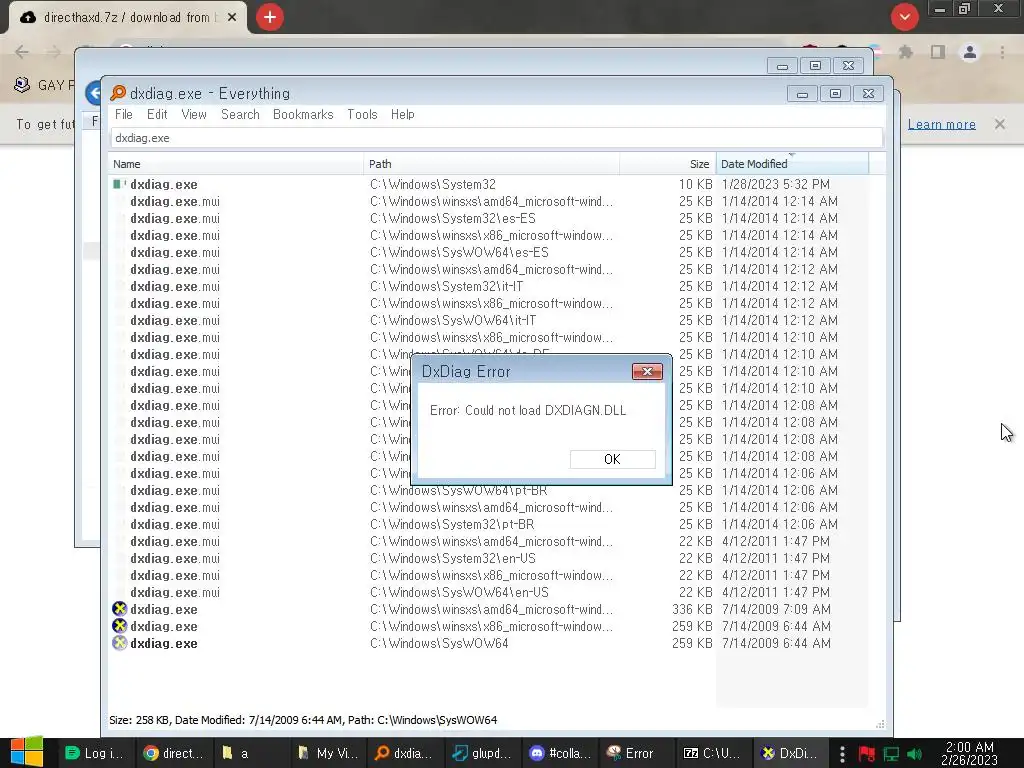The image size is (1024, 768).
Task: Dismiss the browser info bar with X
Action: [x=1000, y=123]
